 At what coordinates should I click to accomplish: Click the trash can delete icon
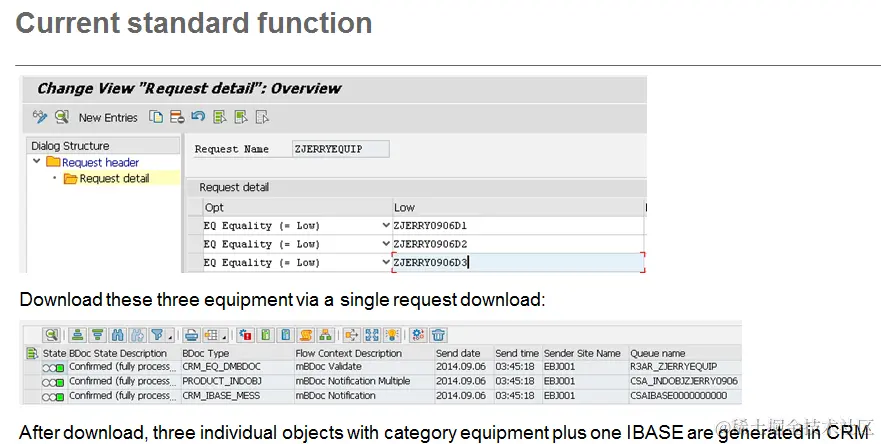(x=438, y=335)
